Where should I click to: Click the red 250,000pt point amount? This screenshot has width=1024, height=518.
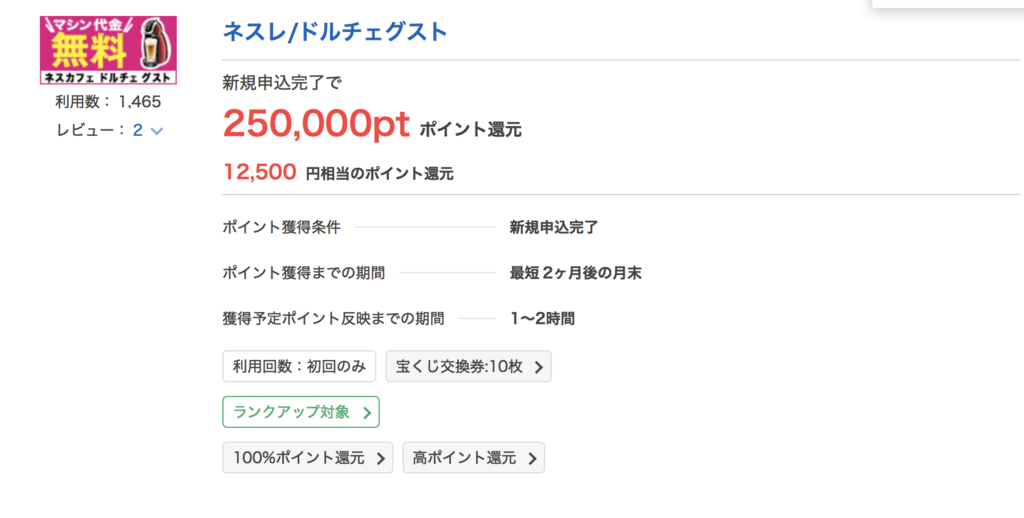(x=317, y=123)
